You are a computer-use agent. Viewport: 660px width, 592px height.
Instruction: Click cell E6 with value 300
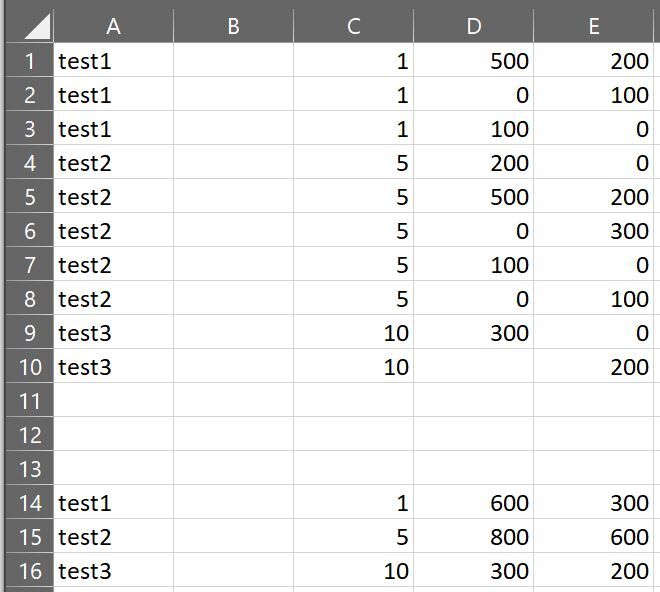click(x=593, y=230)
